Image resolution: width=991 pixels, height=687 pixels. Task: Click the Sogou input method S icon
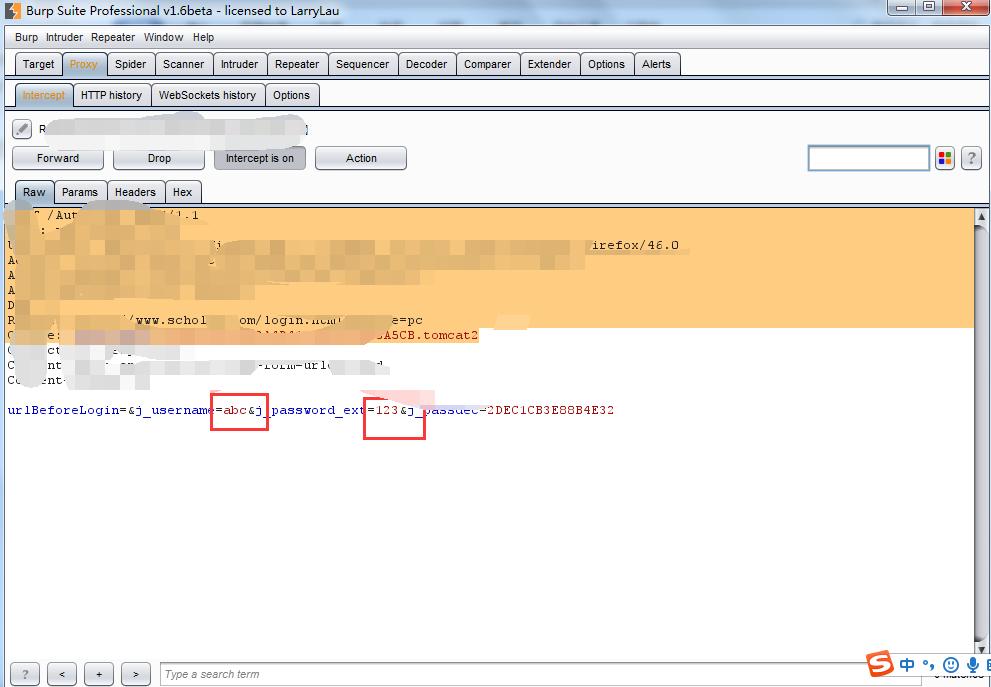(x=879, y=663)
